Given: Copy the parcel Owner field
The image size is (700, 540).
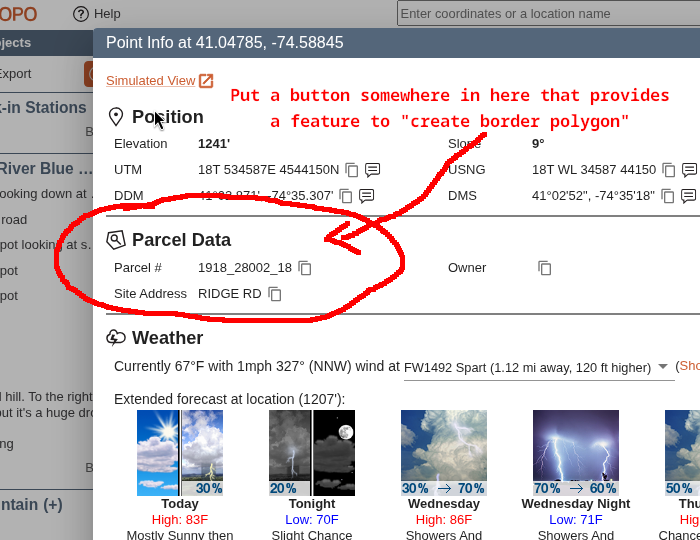Looking at the screenshot, I should (x=545, y=268).
